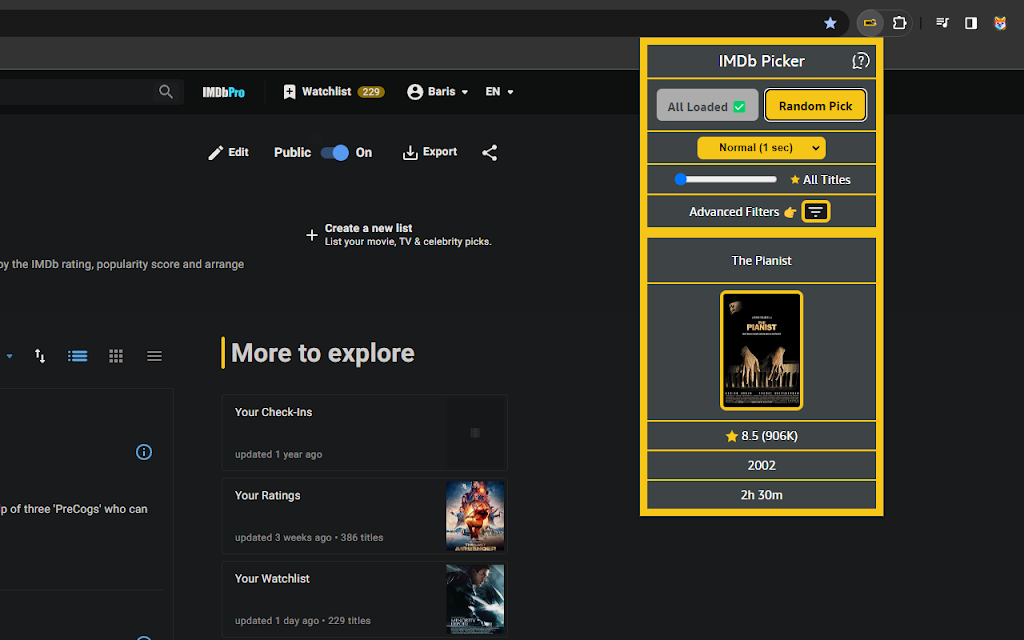Expand the sort-by dropdown arrow
The height and width of the screenshot is (640, 1024).
point(9,356)
